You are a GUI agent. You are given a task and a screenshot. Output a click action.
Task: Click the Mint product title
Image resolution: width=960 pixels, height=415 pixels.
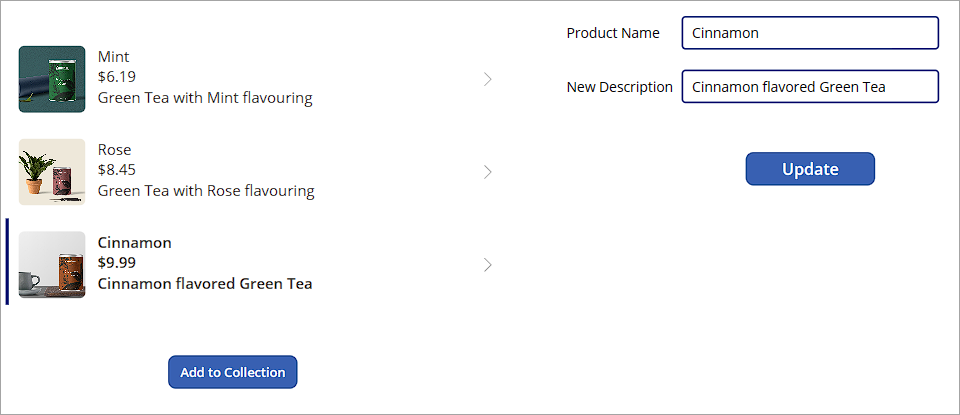click(113, 57)
